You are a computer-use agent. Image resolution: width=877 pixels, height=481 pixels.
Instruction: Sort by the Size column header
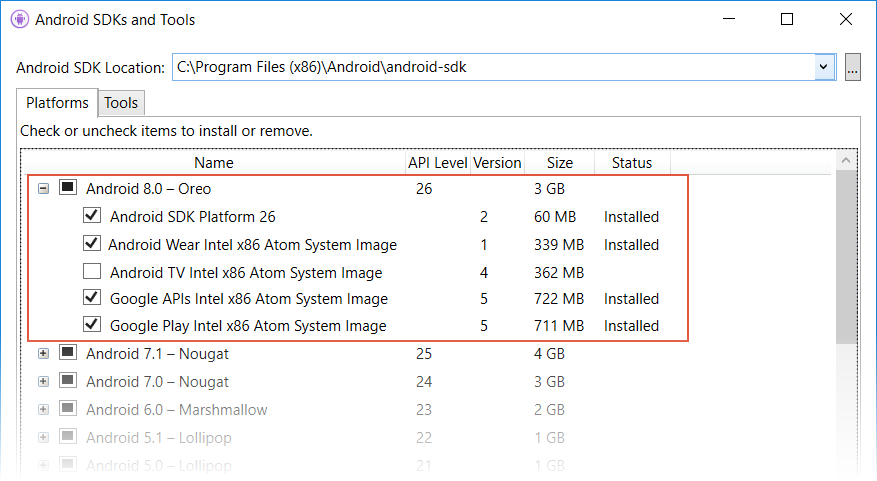pos(559,163)
